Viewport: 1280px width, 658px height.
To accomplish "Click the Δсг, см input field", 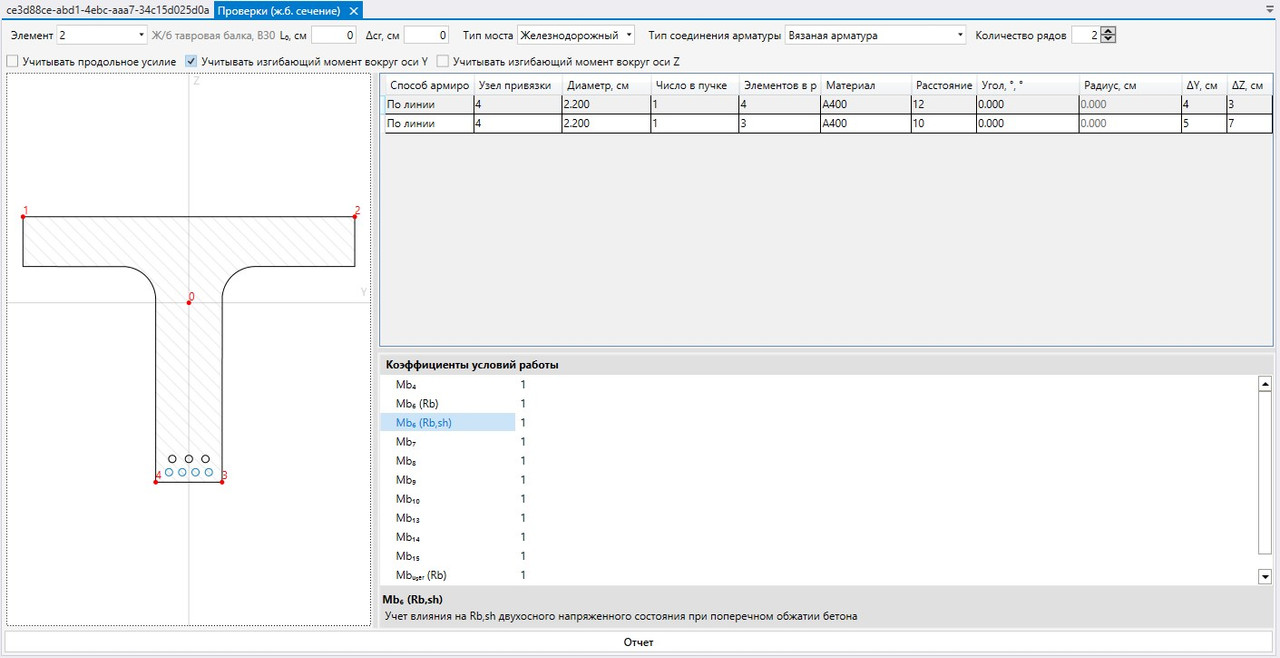I will click(426, 35).
